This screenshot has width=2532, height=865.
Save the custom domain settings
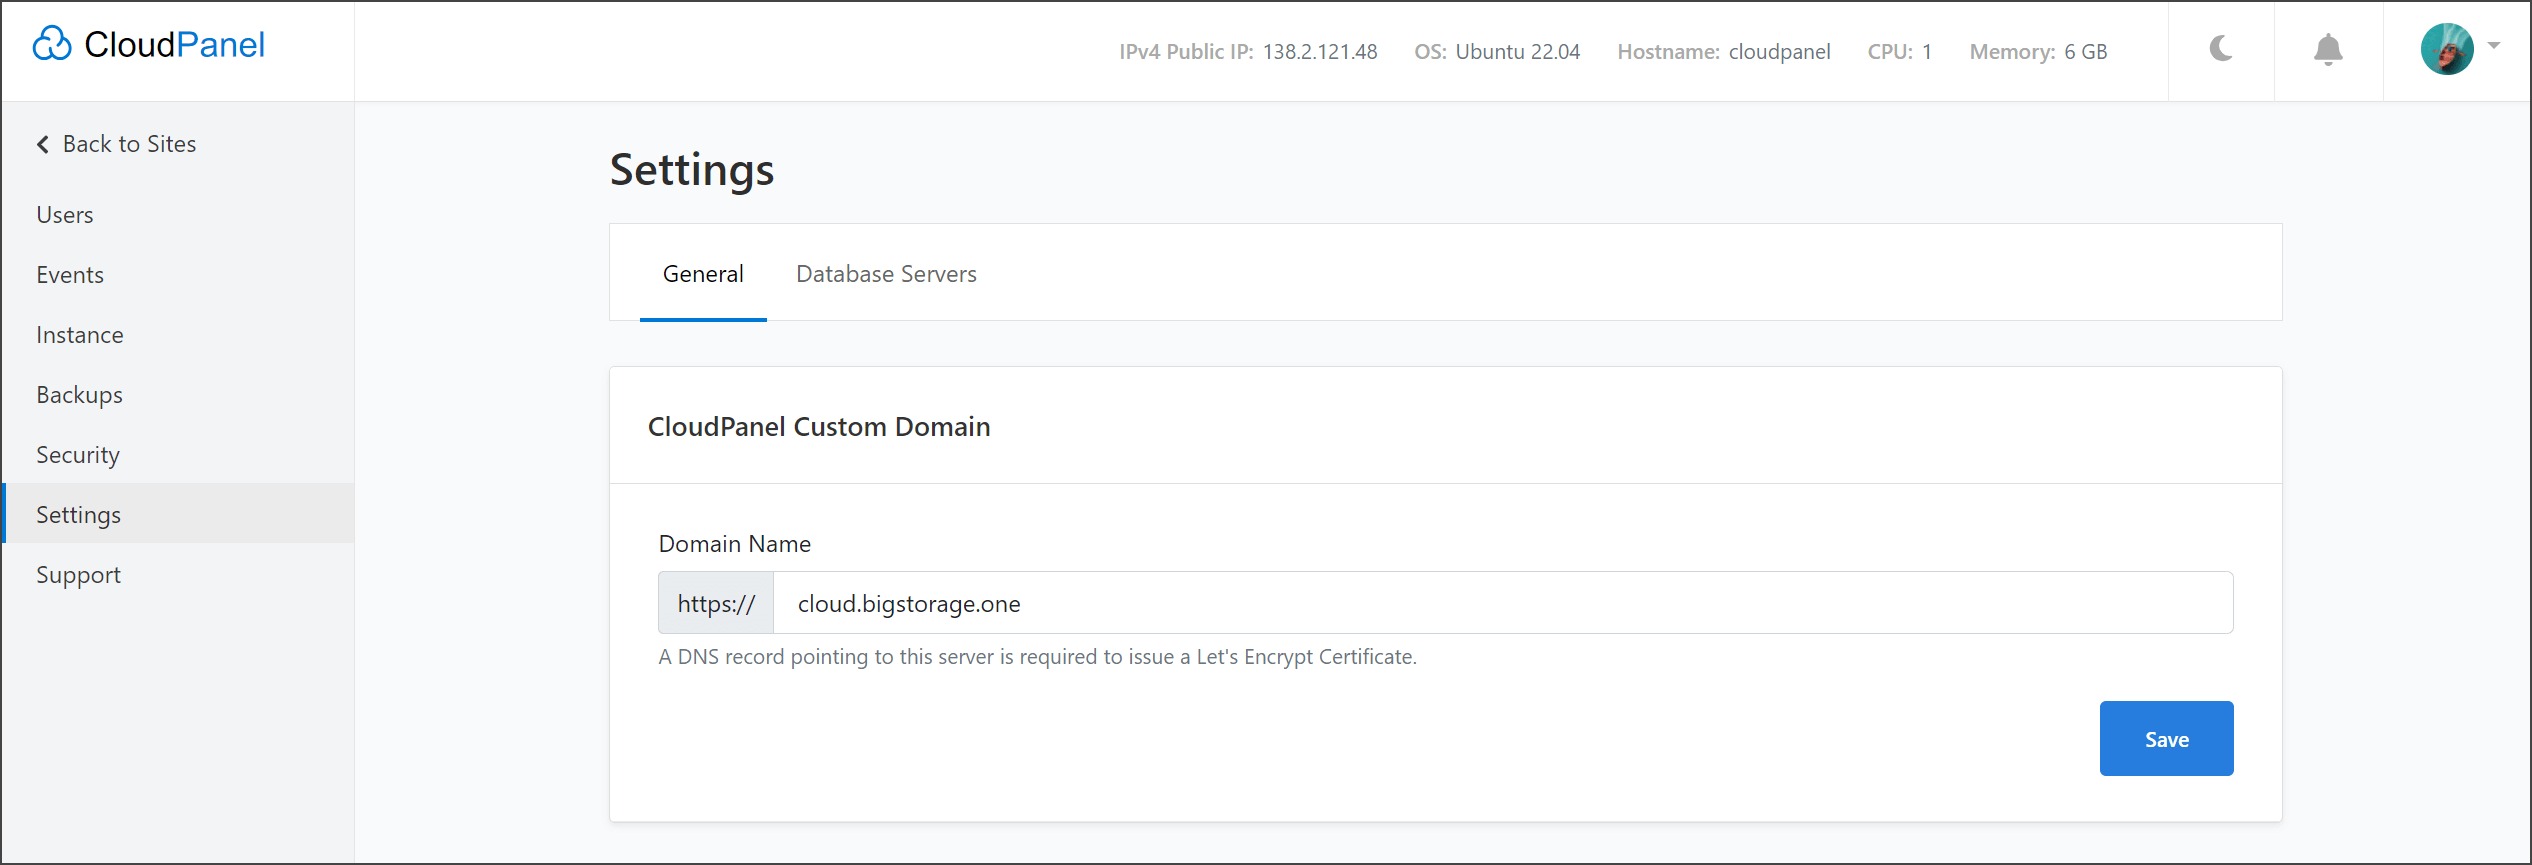click(x=2166, y=739)
